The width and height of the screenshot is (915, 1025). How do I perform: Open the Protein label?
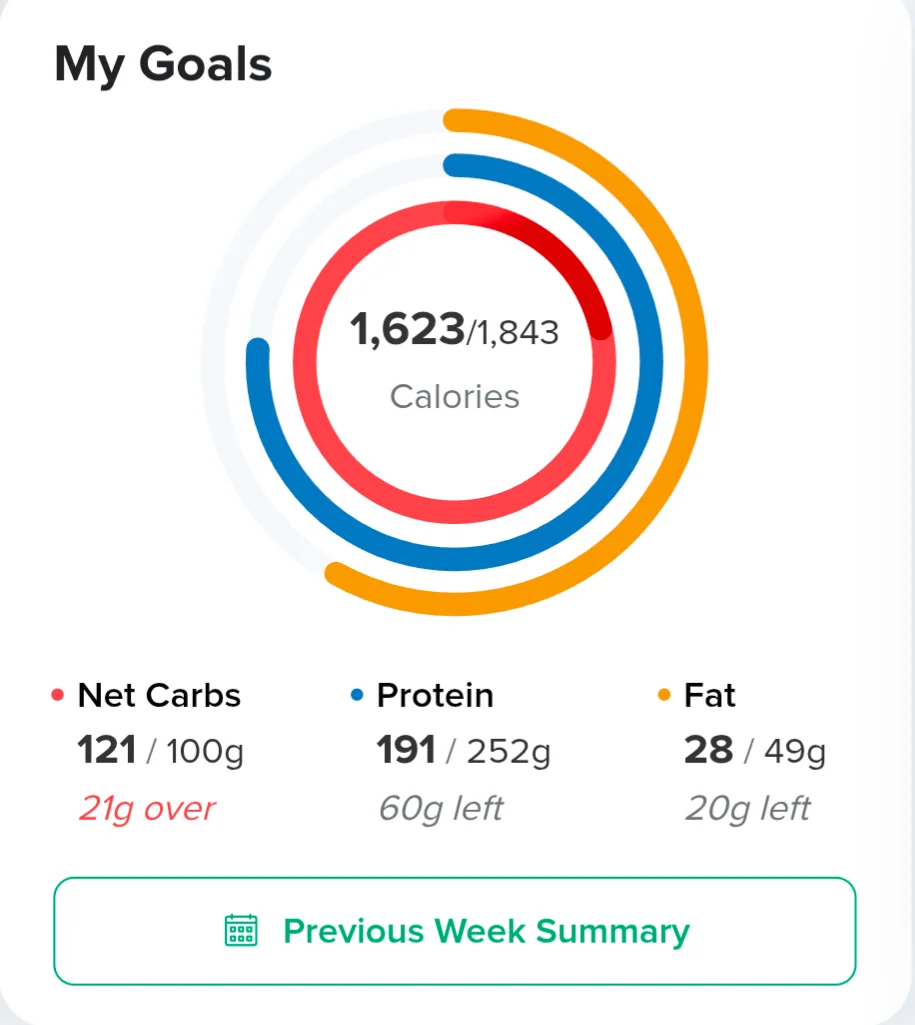(435, 695)
